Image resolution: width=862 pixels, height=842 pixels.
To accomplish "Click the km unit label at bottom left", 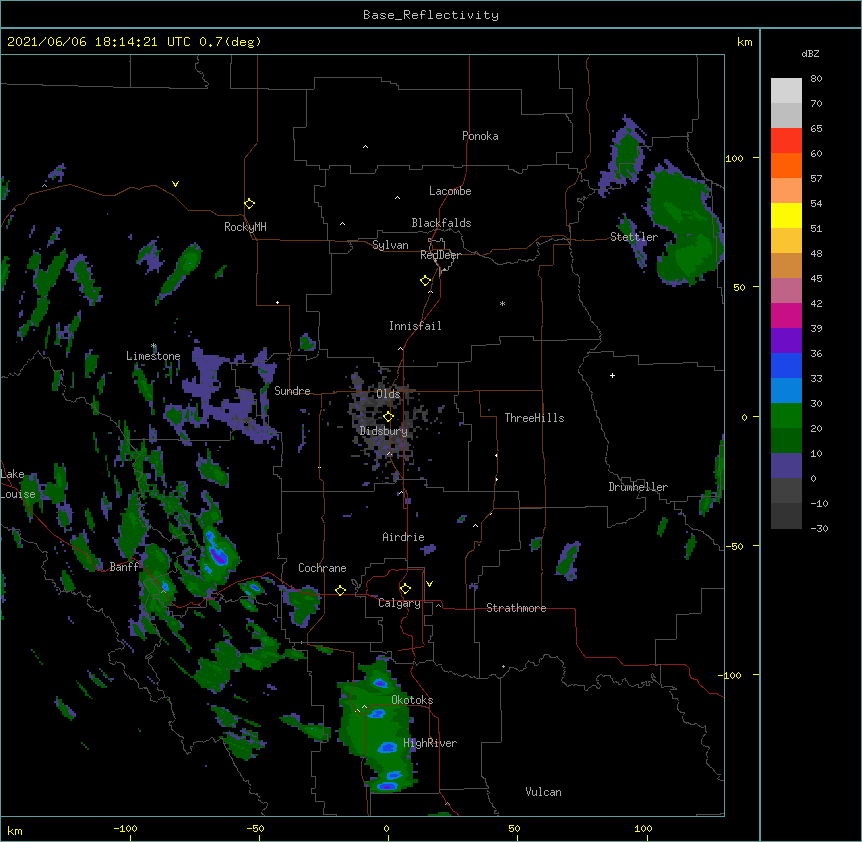I will point(15,830).
